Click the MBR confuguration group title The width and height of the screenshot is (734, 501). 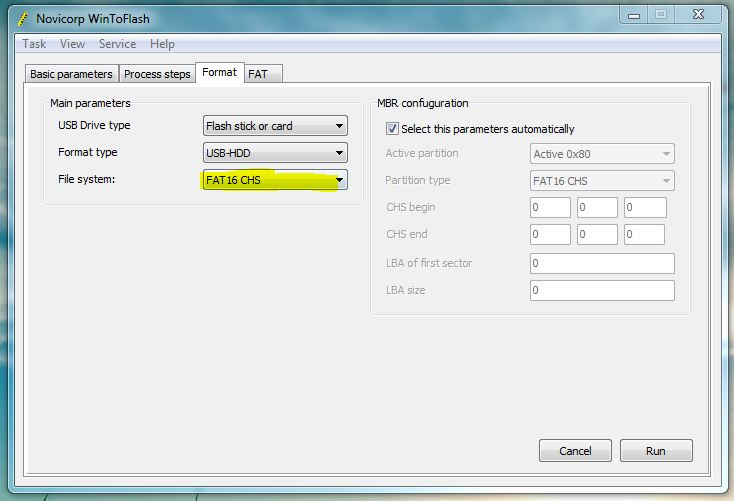pos(422,103)
